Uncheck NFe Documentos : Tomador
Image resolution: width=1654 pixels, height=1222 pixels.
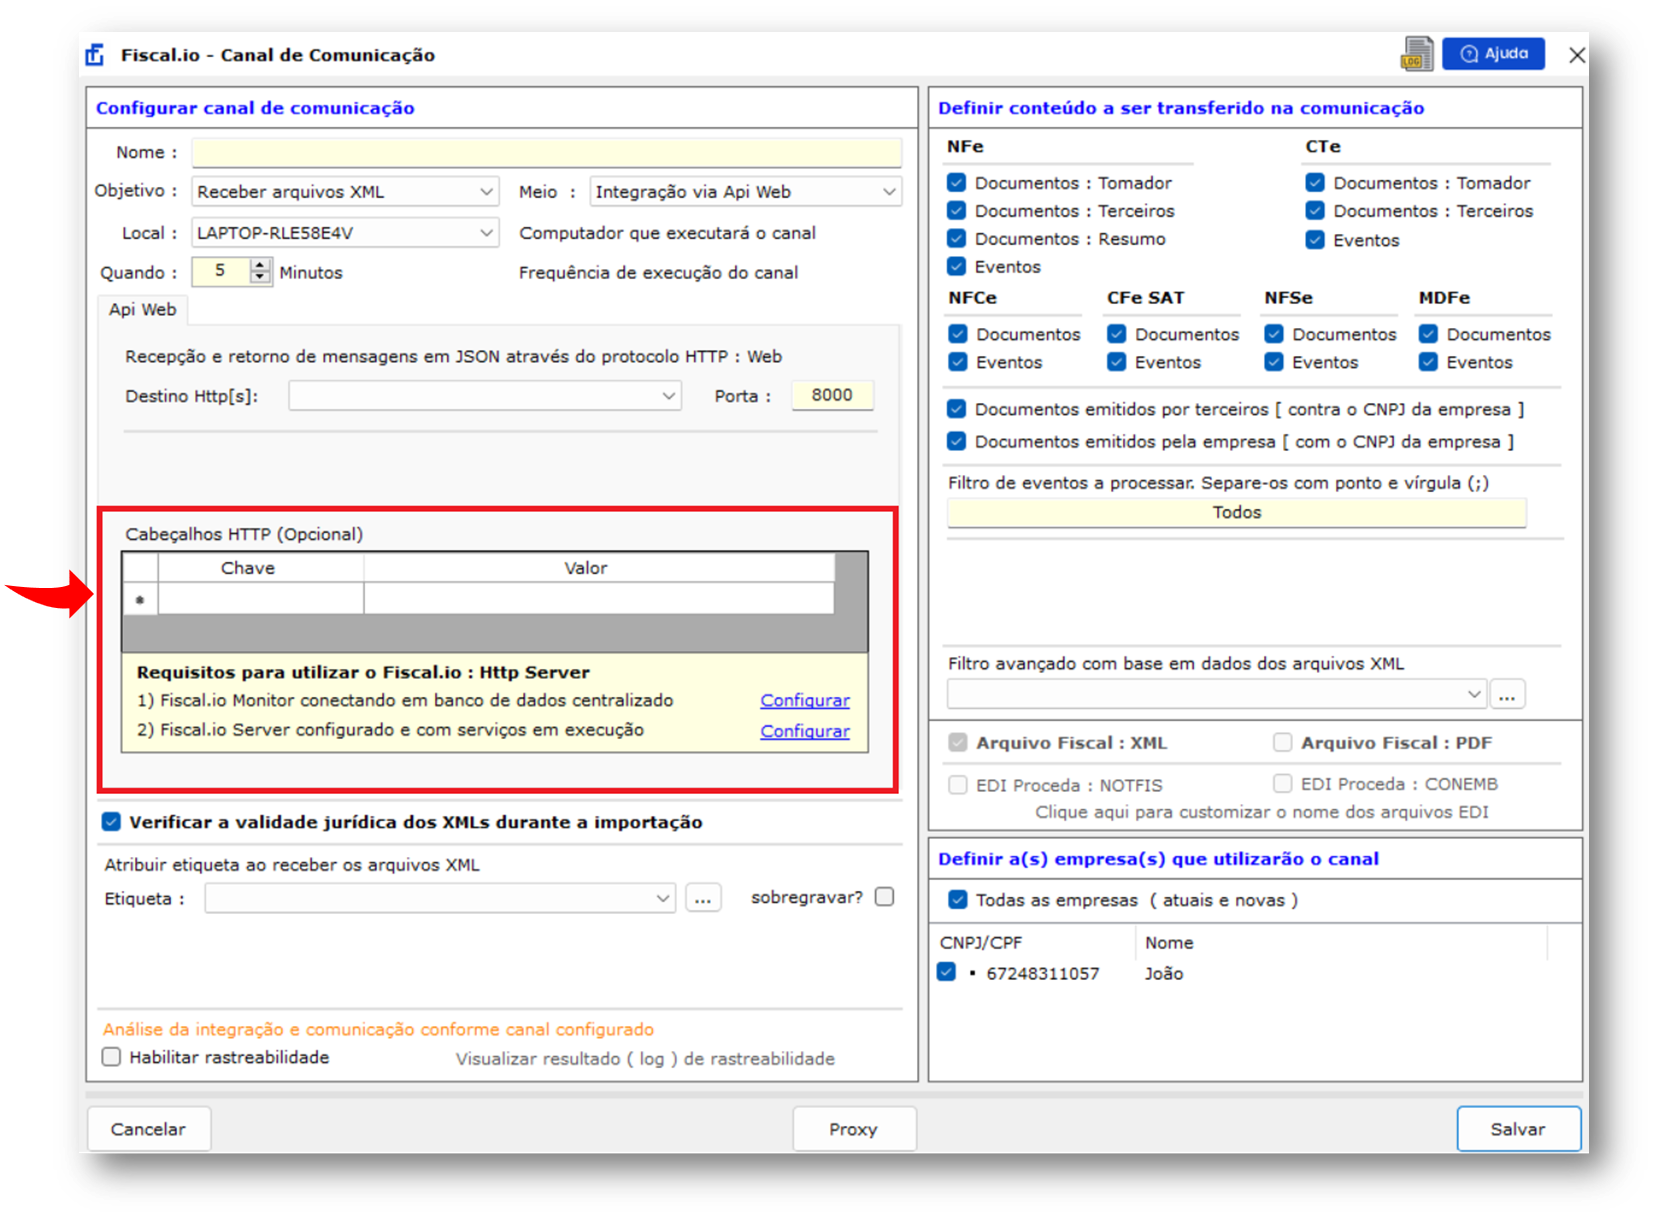(957, 183)
